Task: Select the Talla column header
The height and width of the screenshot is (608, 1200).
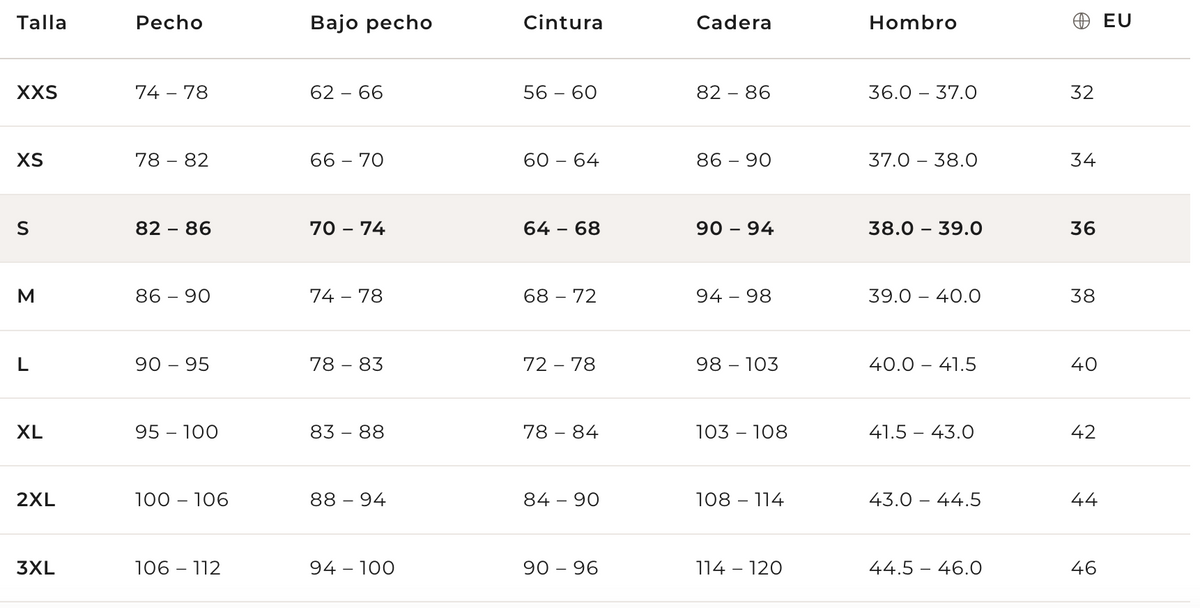Action: (42, 22)
